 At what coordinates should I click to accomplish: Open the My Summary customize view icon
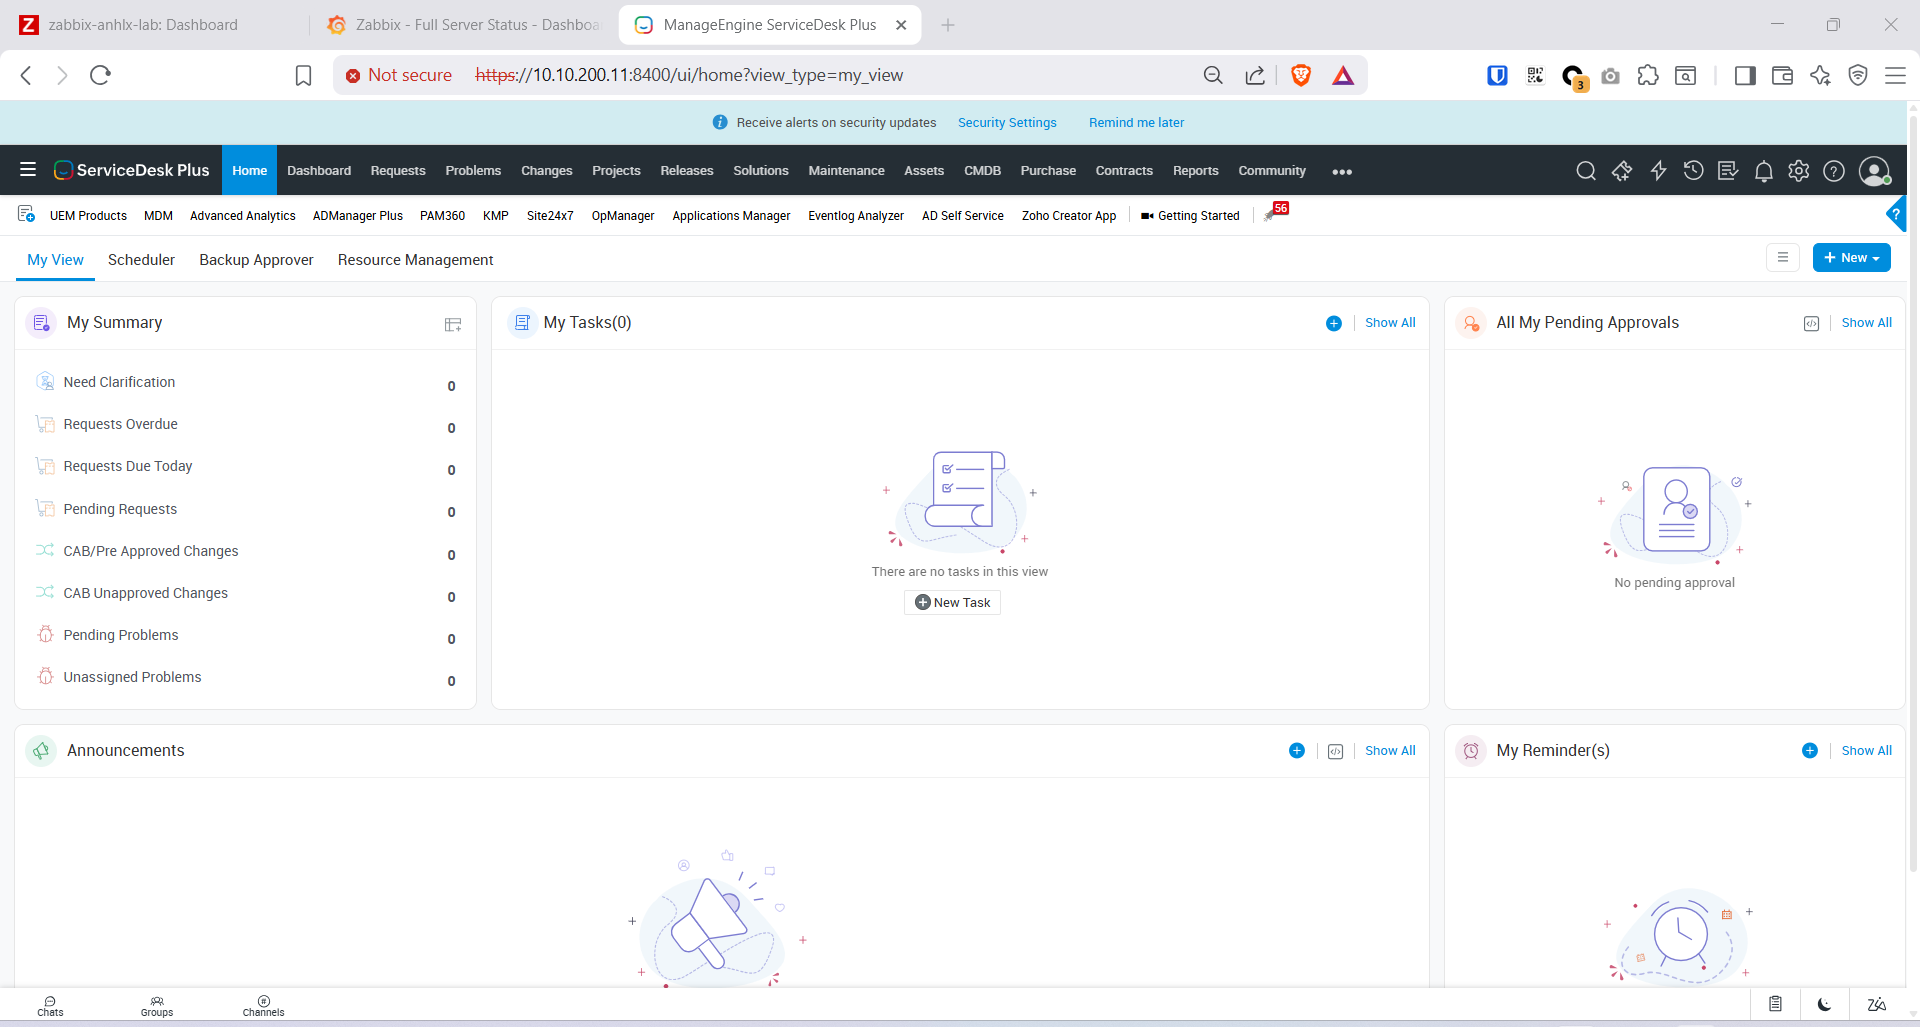[453, 324]
